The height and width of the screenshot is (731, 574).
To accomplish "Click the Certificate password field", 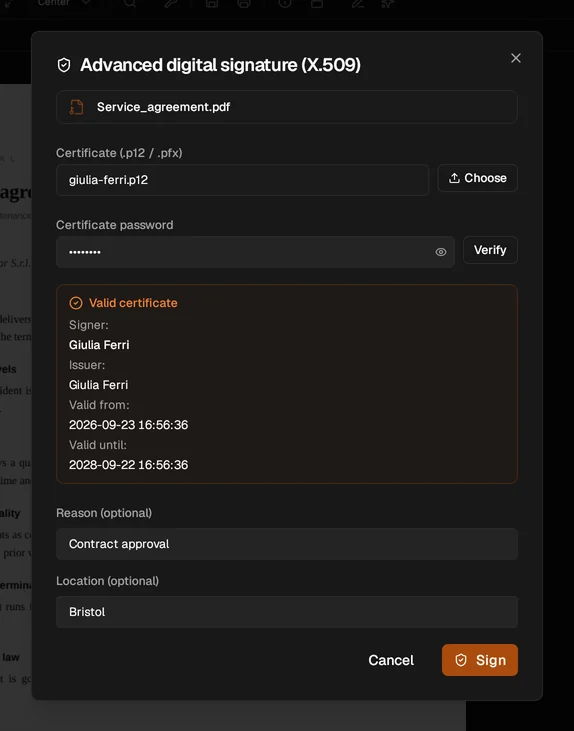I will coord(255,252).
